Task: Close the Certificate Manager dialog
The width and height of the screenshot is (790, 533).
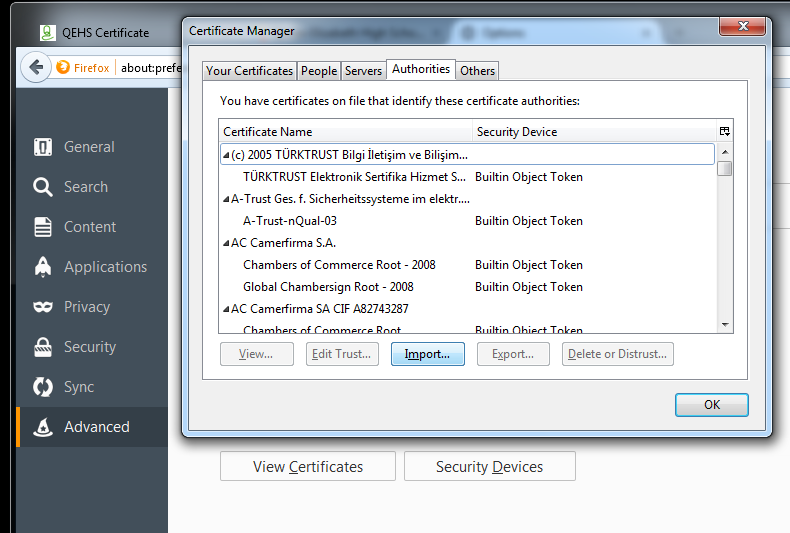Action: pyautogui.click(x=743, y=26)
